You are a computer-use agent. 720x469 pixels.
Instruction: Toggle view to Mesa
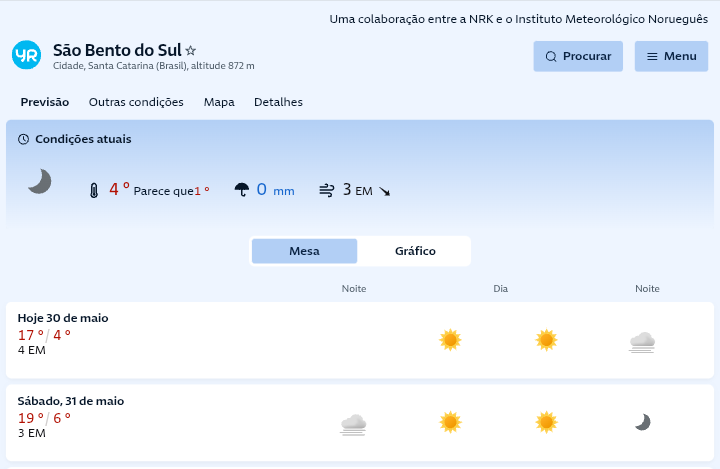[304, 251]
